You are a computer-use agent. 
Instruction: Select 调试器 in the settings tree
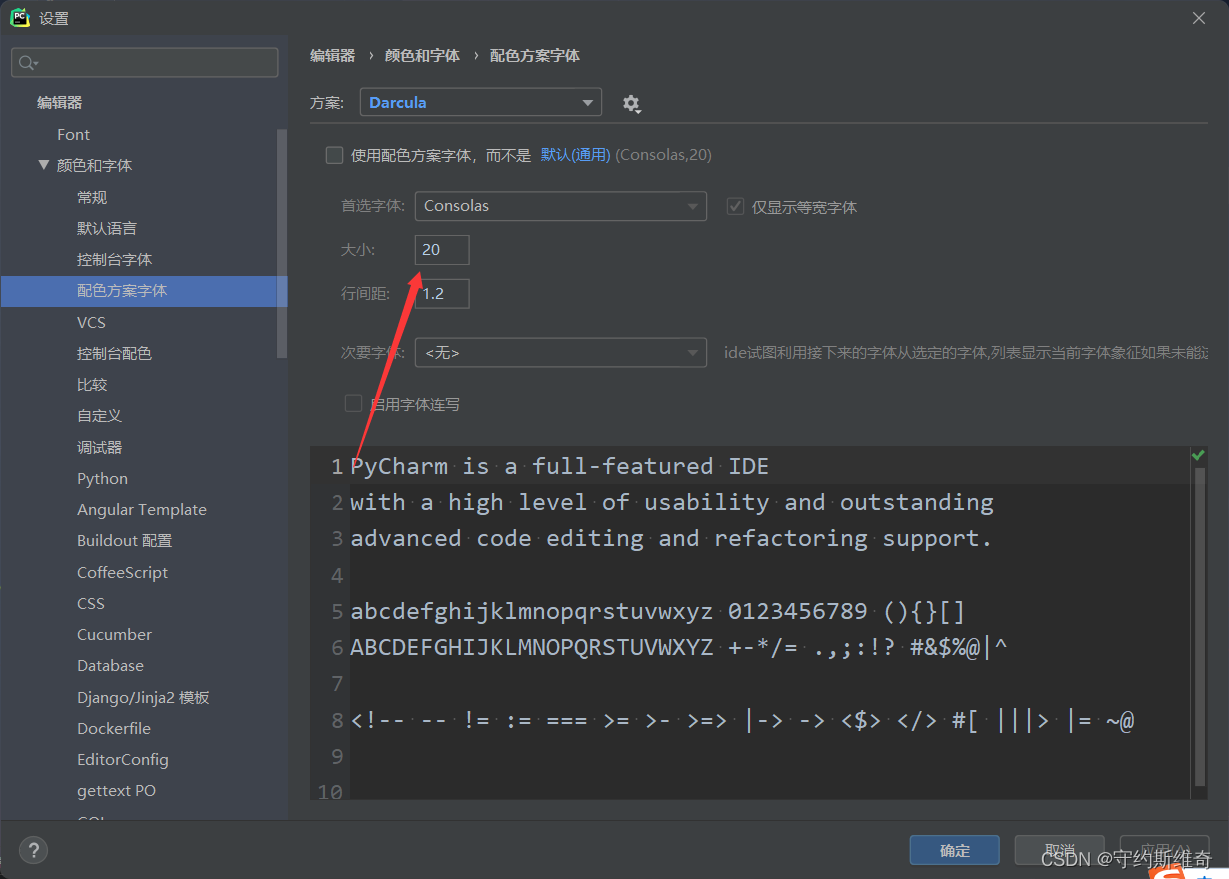(100, 447)
